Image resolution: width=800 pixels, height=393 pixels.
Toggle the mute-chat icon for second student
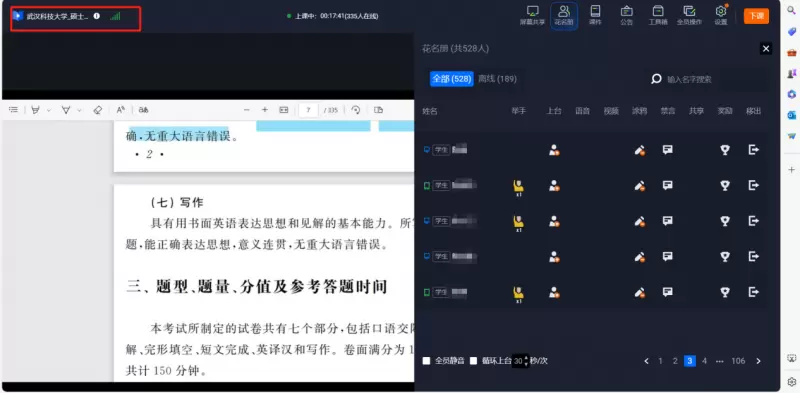667,185
